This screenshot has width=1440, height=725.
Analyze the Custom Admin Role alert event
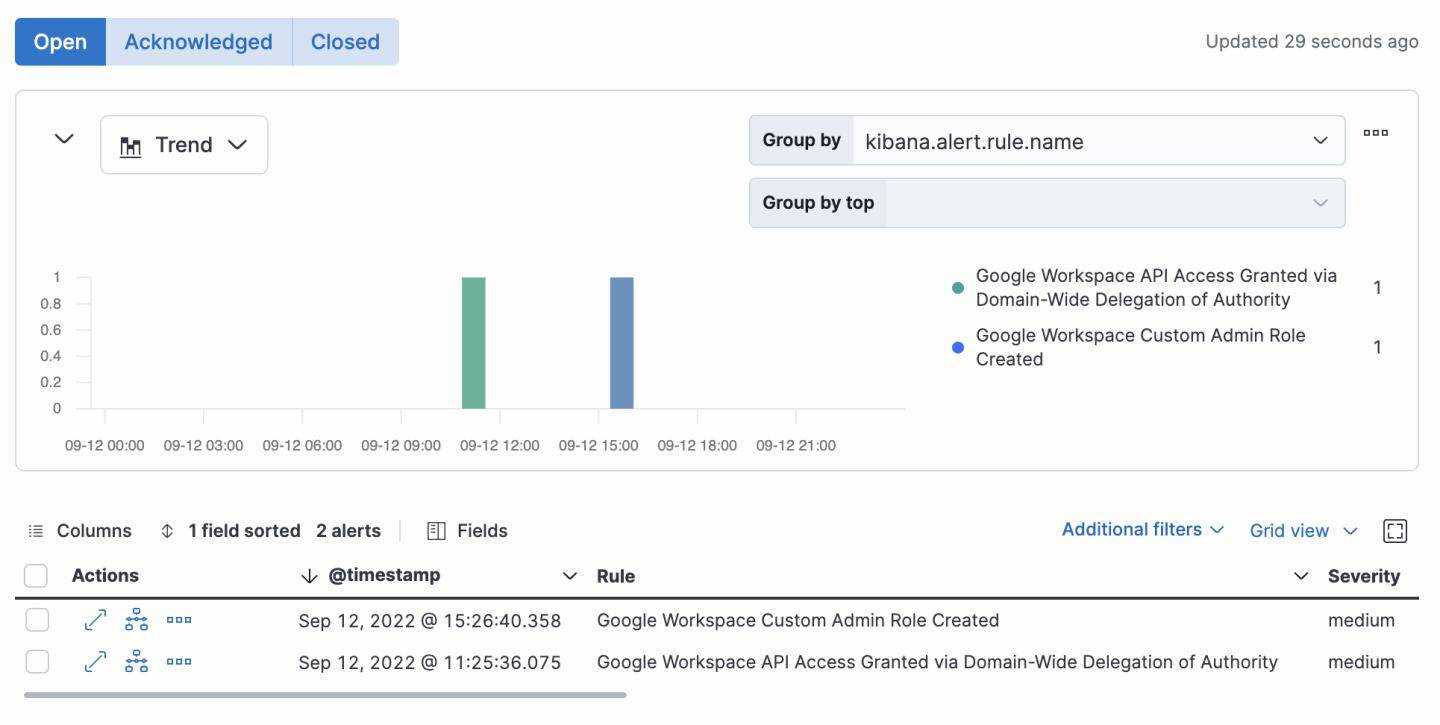pos(137,621)
